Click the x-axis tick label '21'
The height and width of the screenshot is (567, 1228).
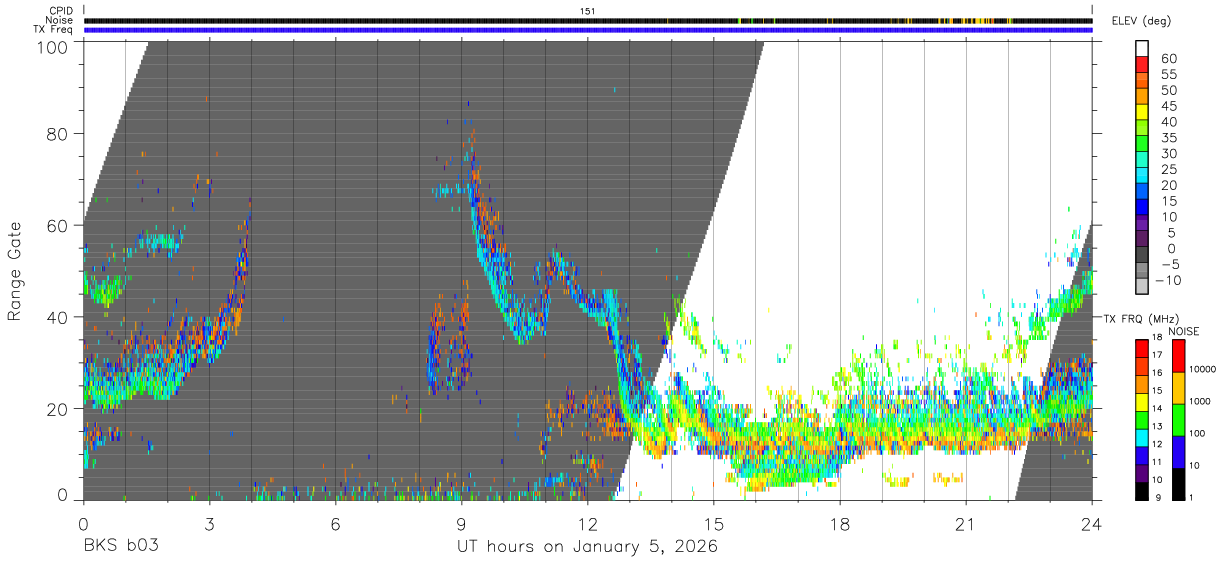tap(966, 523)
